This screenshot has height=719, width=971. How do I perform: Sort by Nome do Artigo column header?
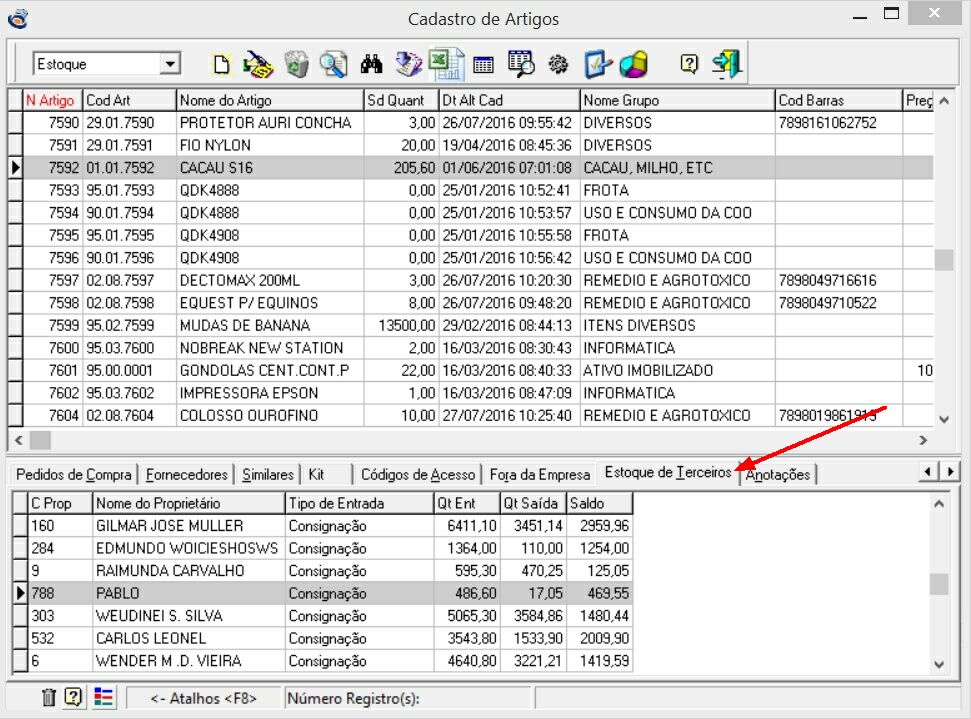(269, 100)
